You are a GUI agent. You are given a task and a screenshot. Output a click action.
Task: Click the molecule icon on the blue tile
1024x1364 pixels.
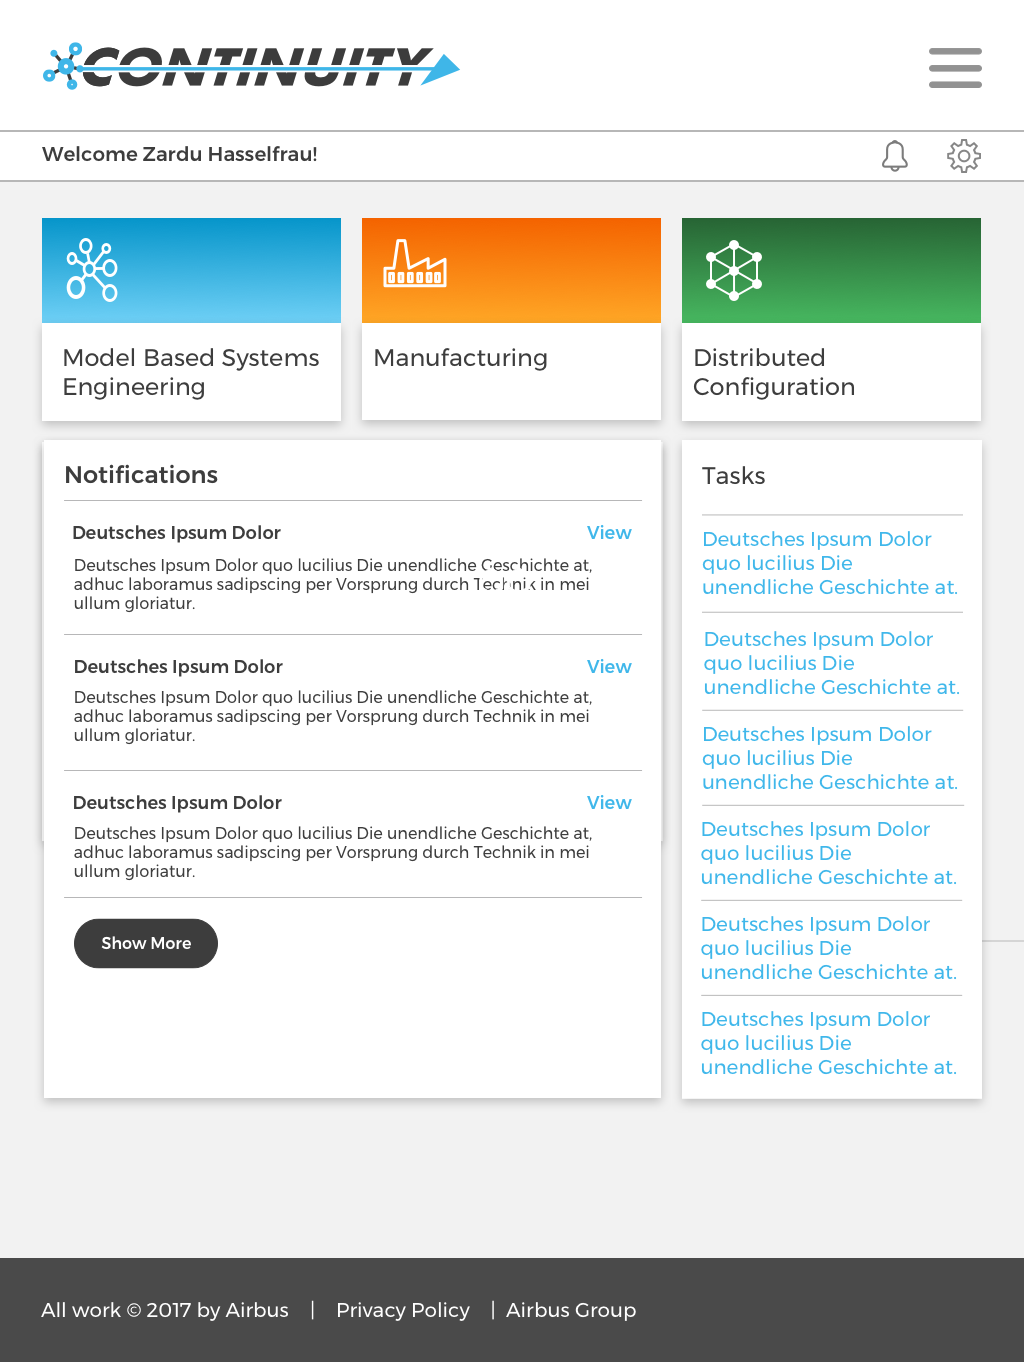92,270
